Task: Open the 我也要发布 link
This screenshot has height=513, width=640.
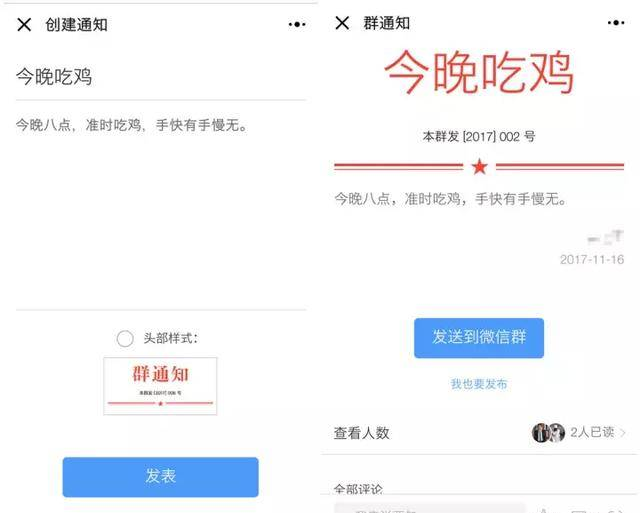Action: click(x=479, y=384)
